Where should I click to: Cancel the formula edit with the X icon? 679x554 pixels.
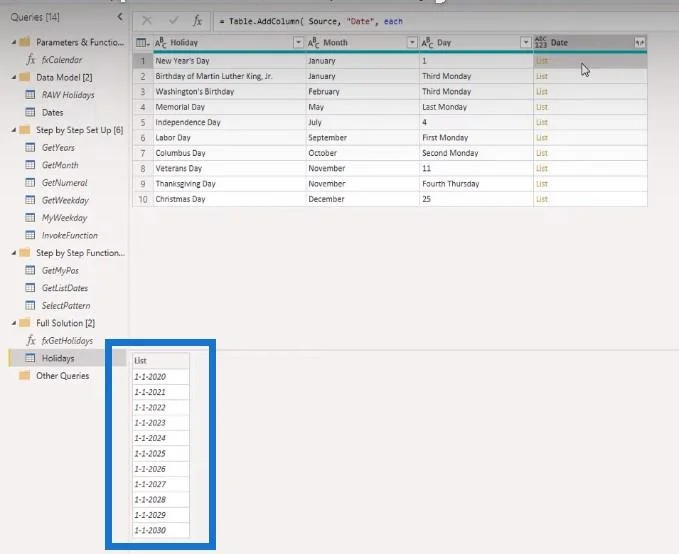coord(147,20)
